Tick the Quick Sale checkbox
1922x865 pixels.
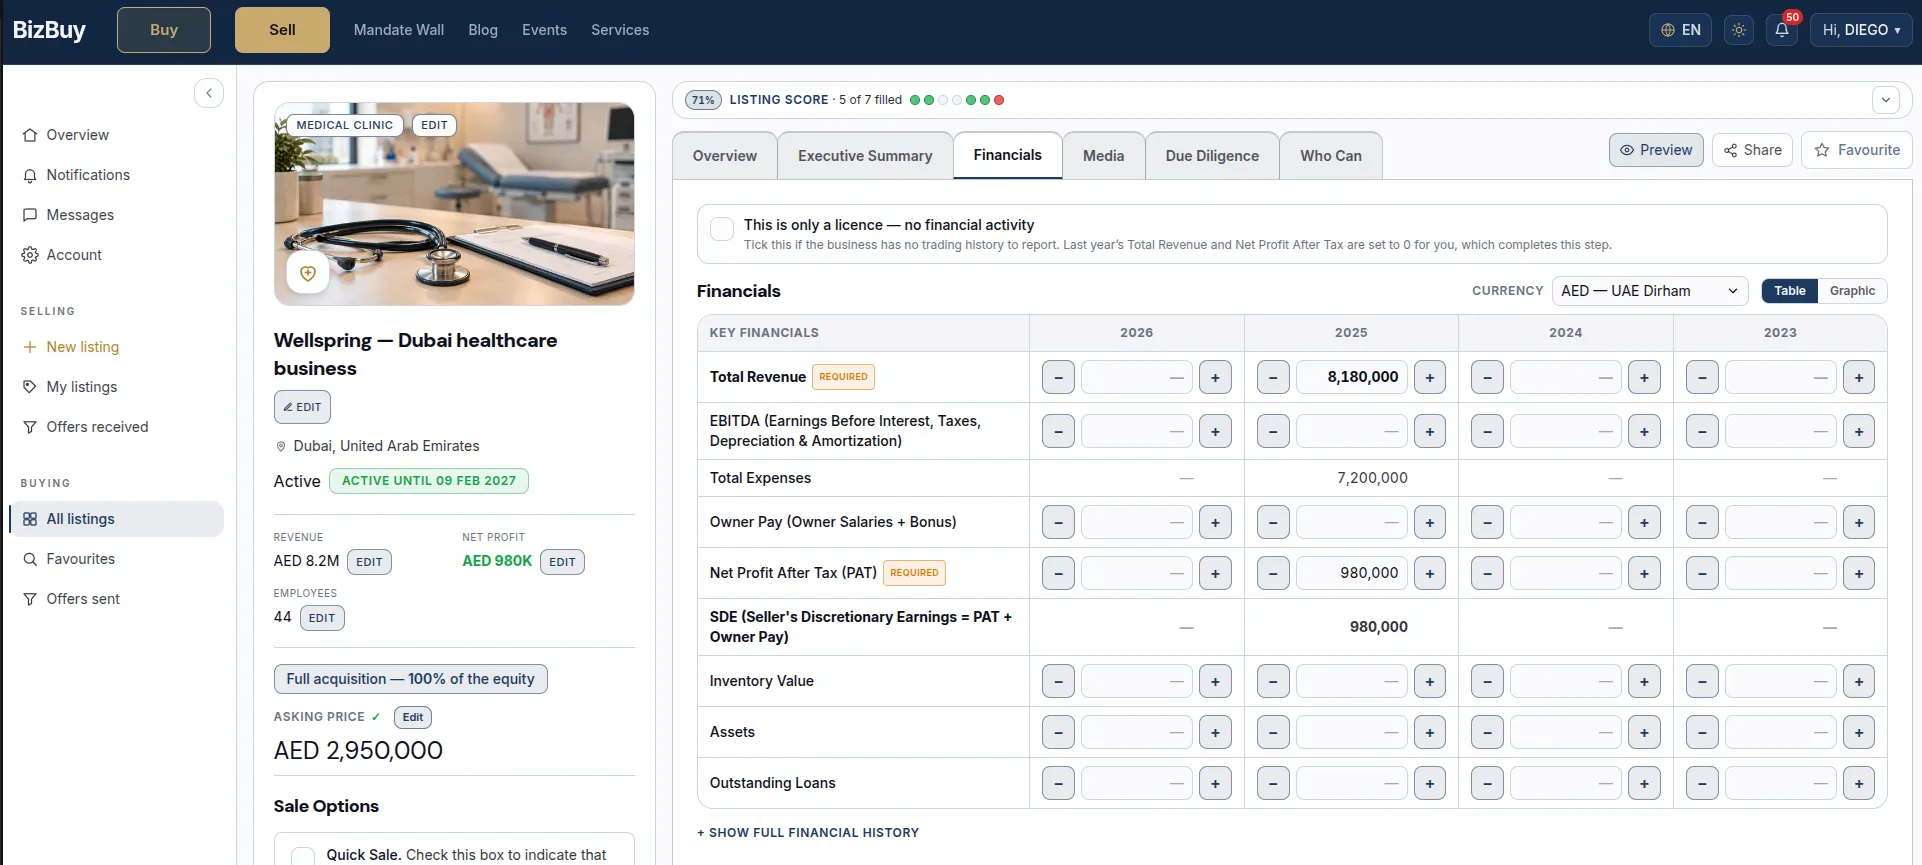coord(303,857)
